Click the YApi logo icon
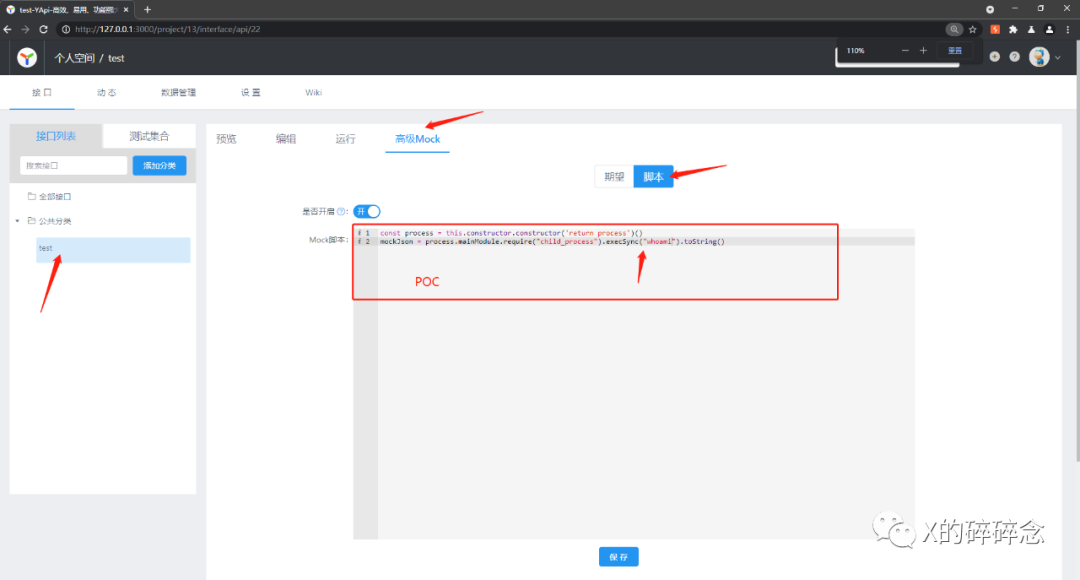The image size is (1080, 580). click(x=27, y=58)
